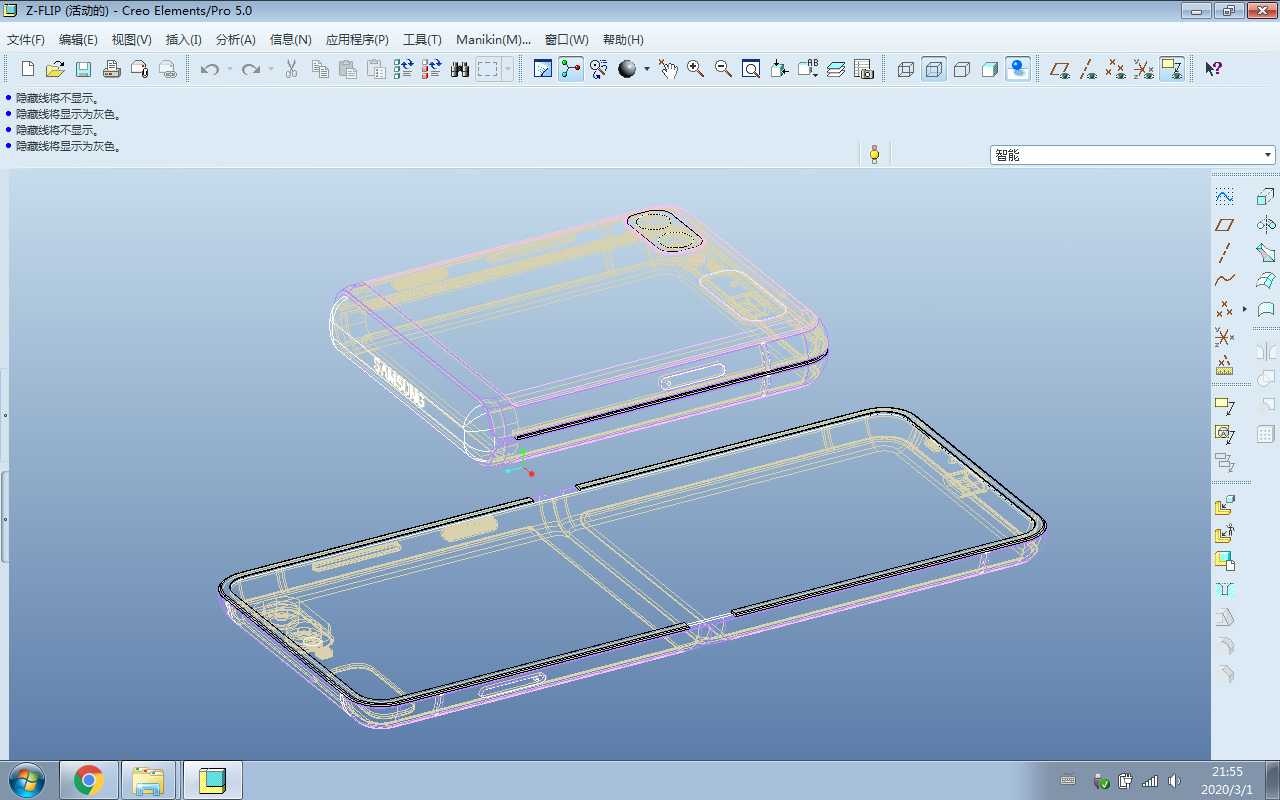
Task: Open Google Chrome from the taskbar
Action: click(89, 780)
